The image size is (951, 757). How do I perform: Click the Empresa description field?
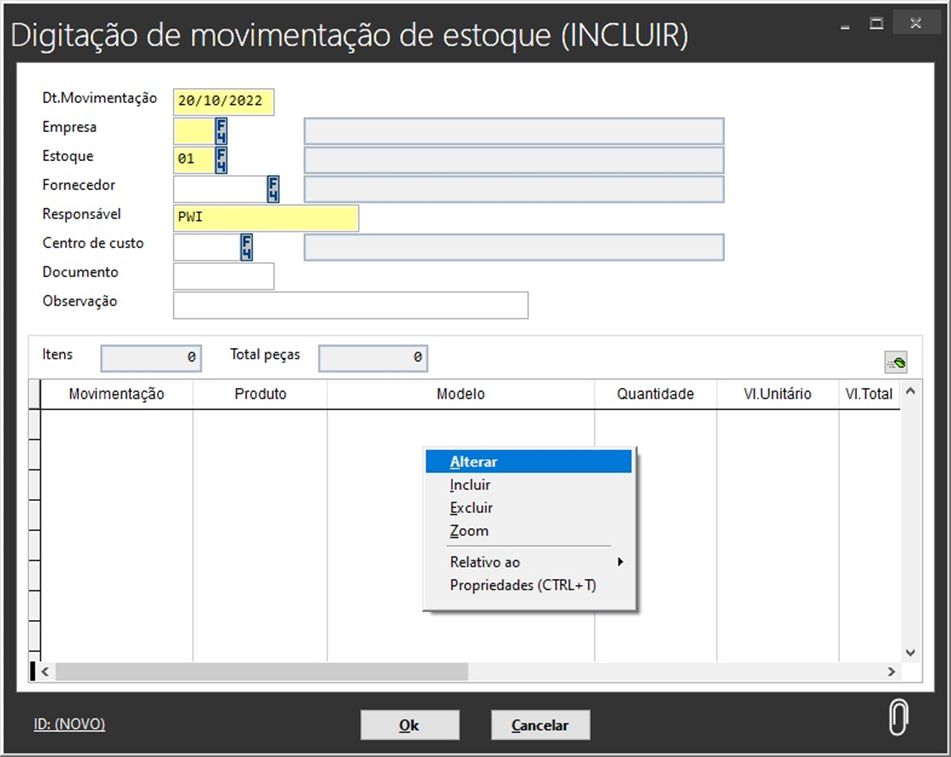[514, 131]
